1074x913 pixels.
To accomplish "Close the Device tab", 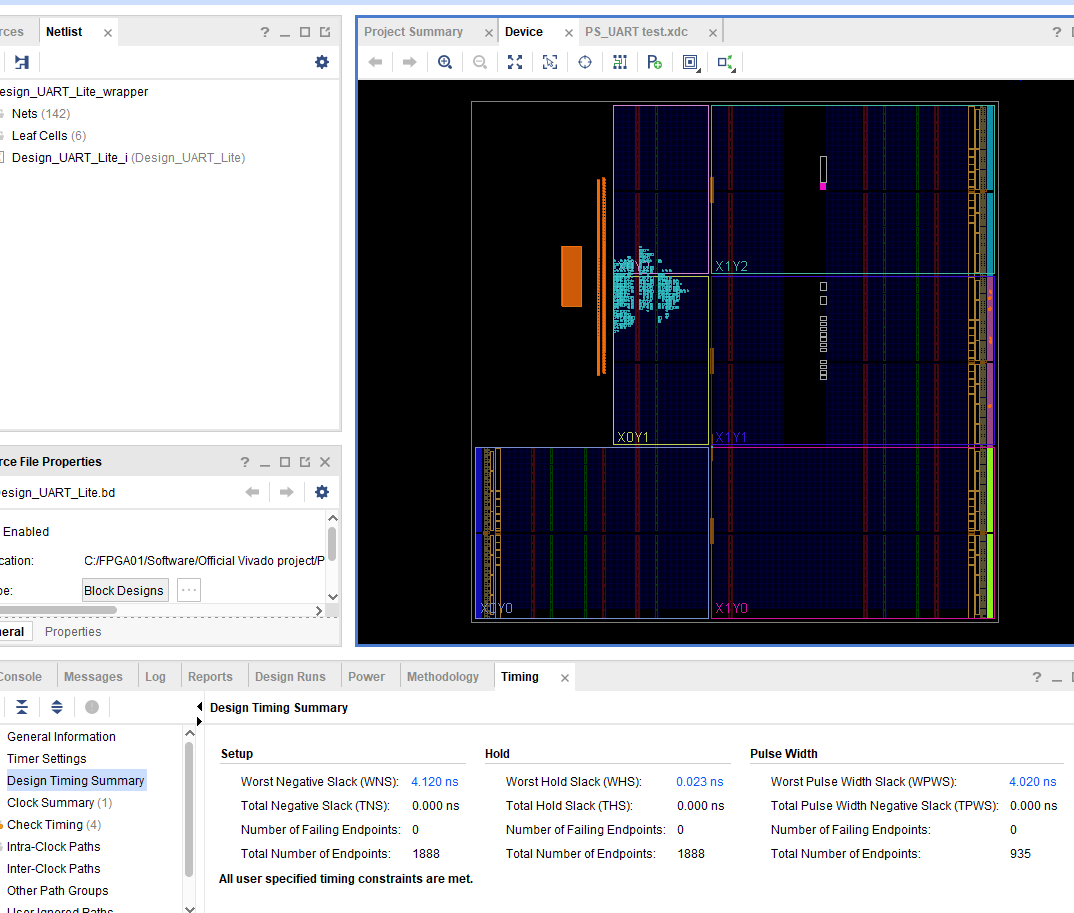I will point(569,33).
